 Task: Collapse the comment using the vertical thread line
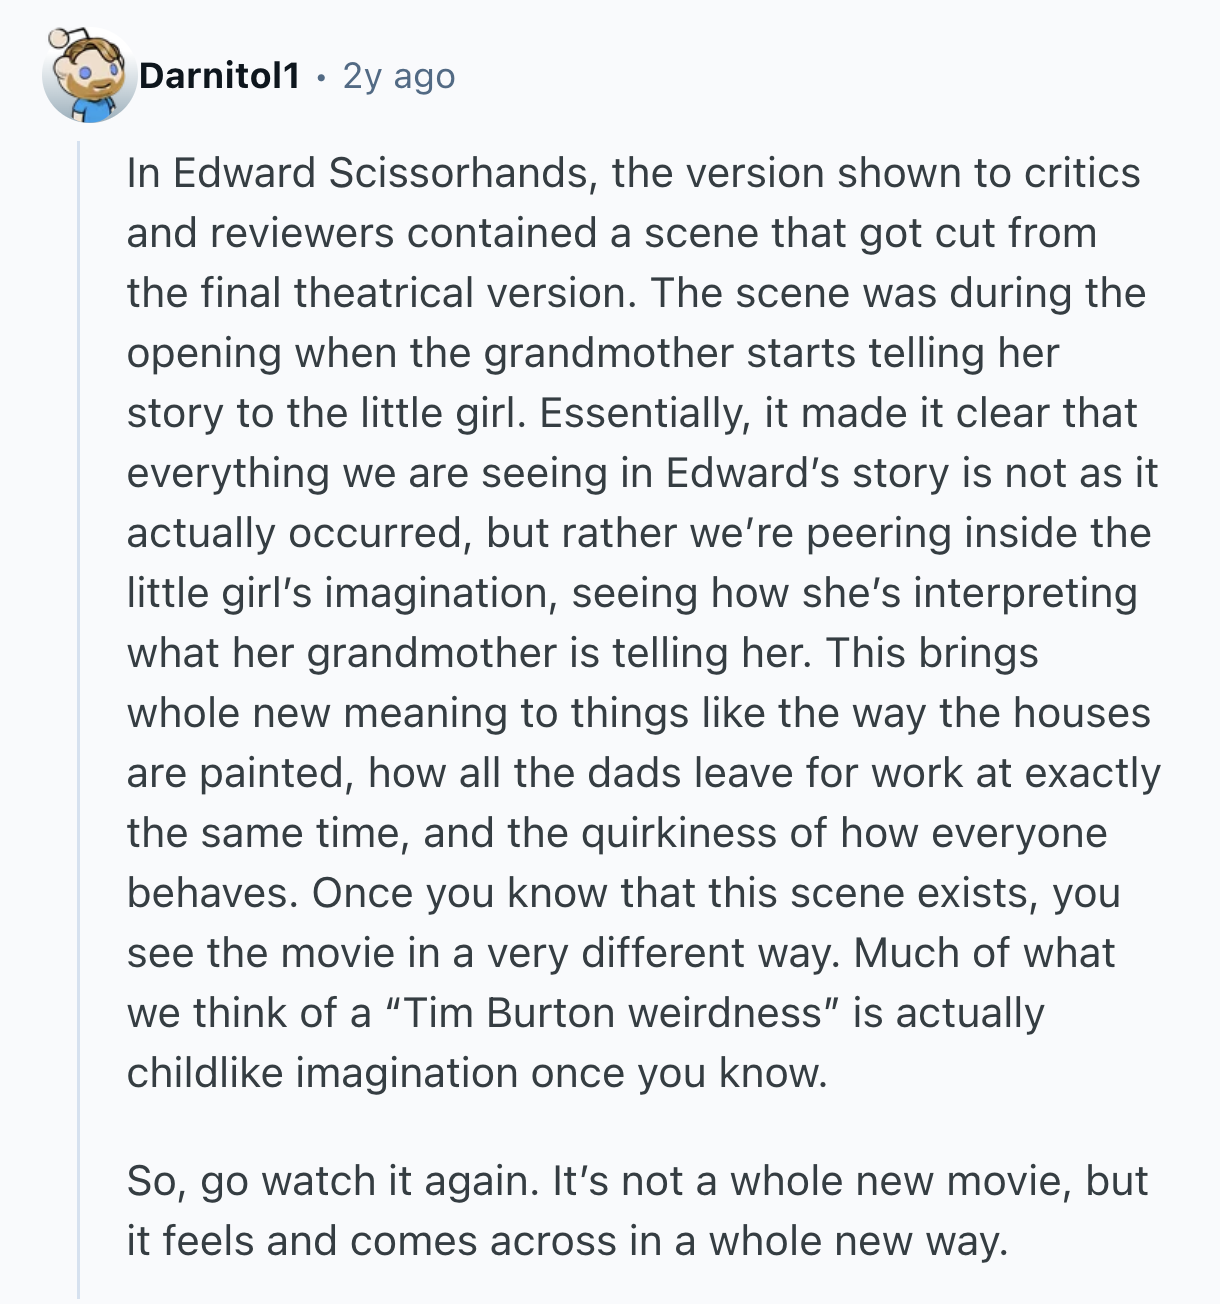click(79, 700)
